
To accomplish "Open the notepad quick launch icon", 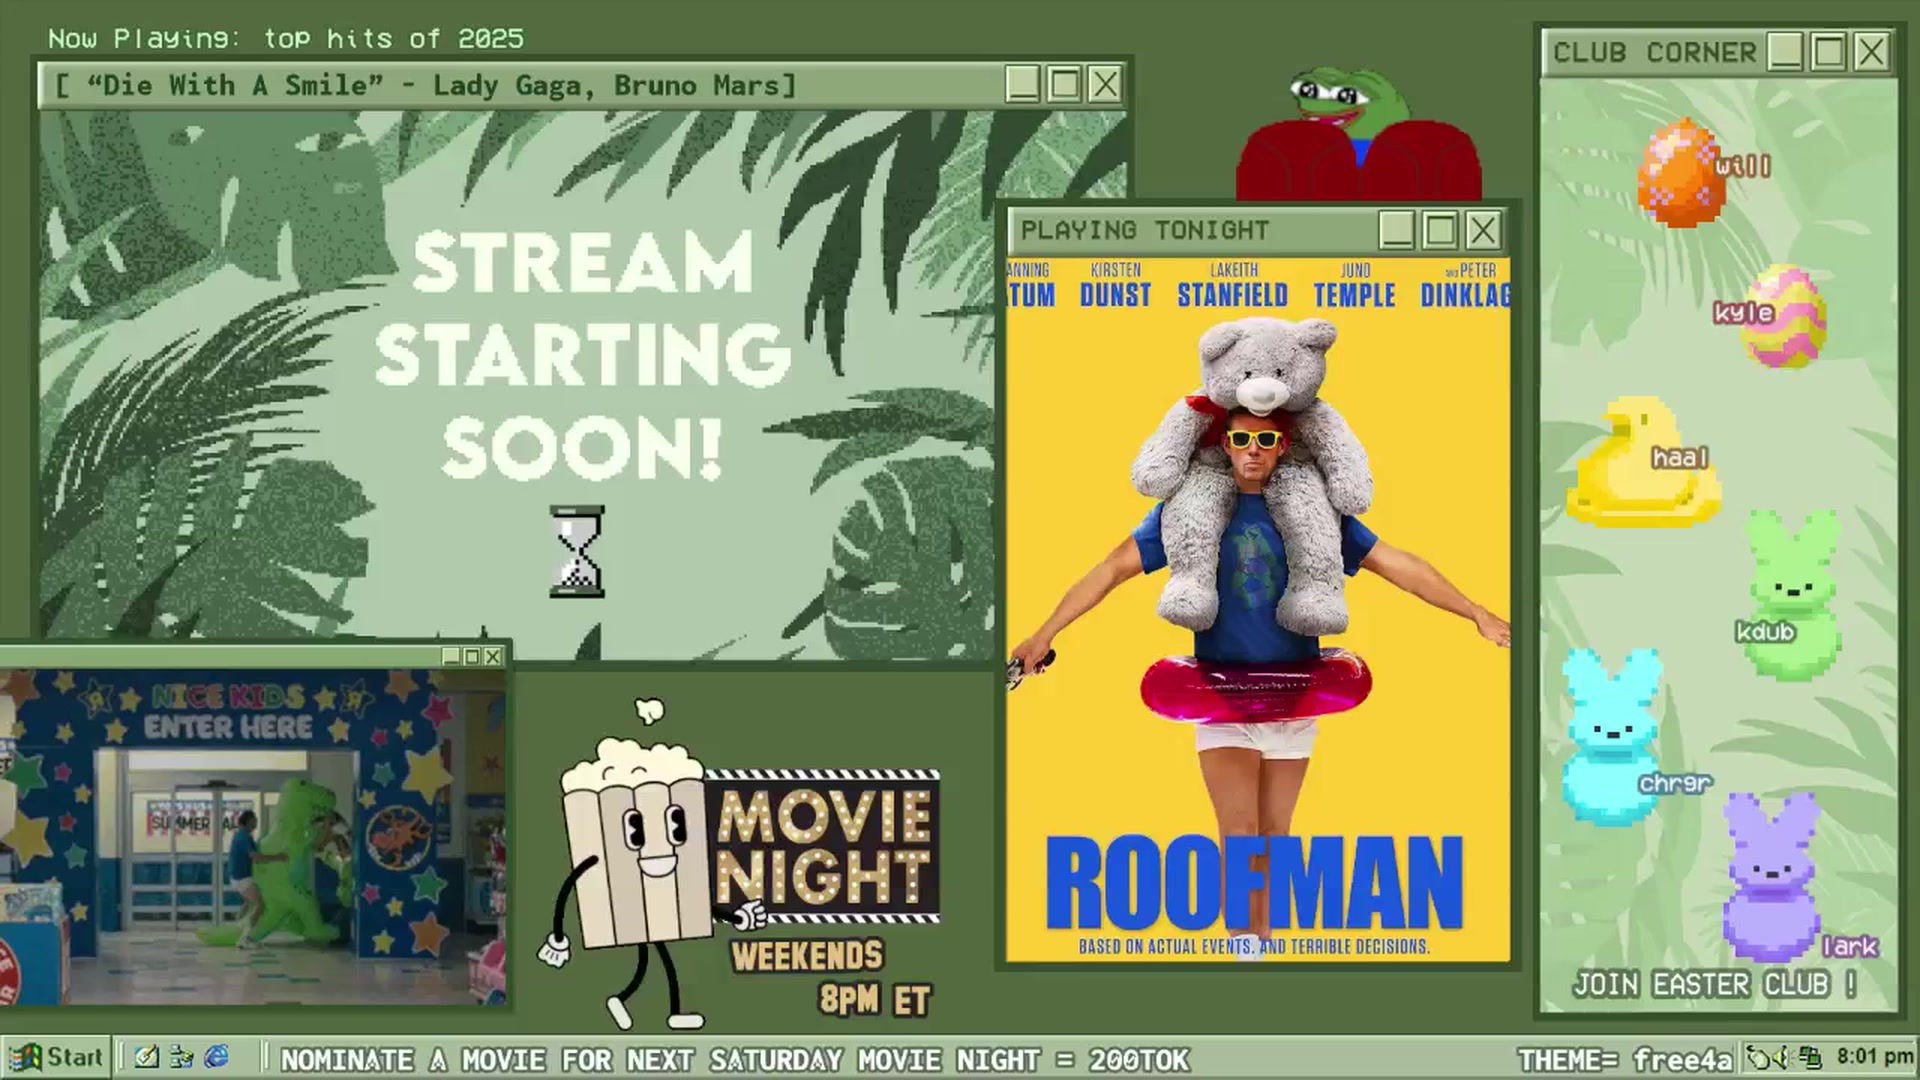I will coord(147,1057).
